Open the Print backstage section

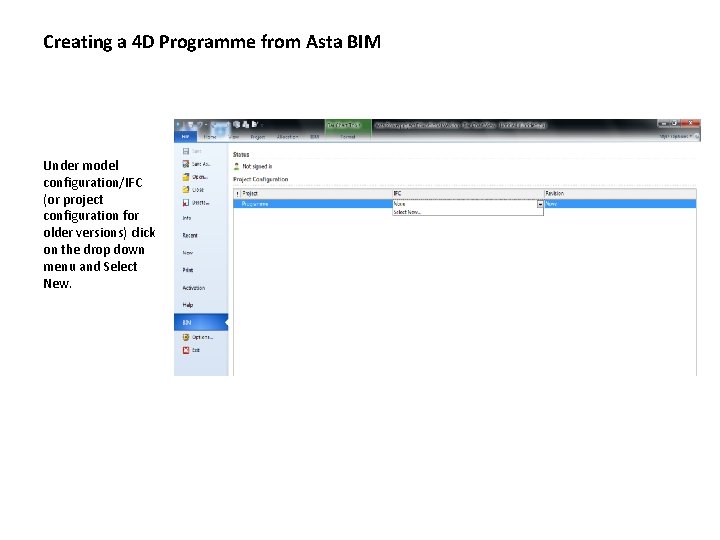pyautogui.click(x=187, y=270)
